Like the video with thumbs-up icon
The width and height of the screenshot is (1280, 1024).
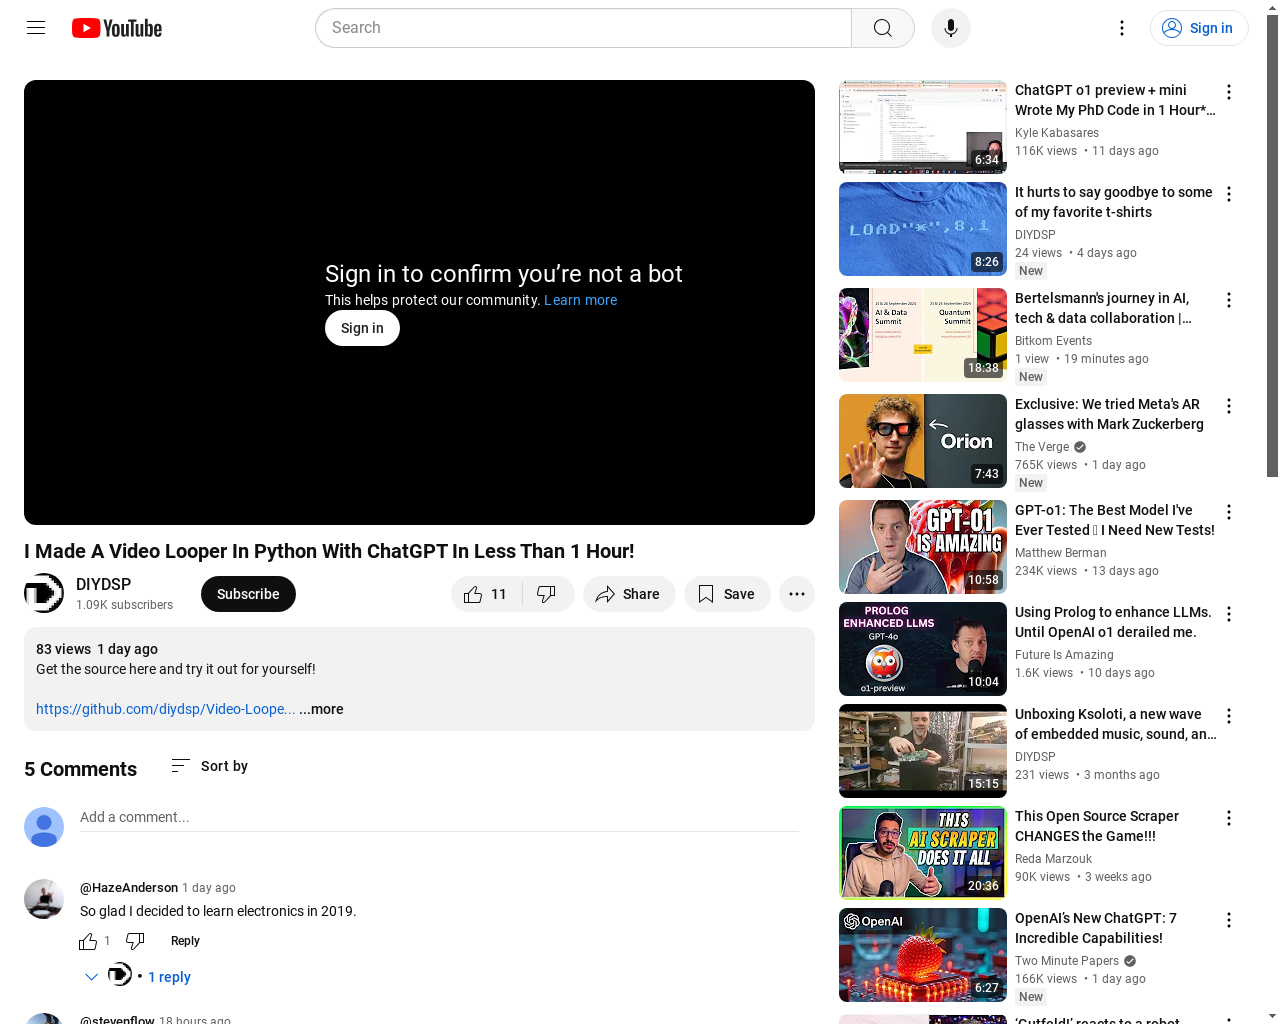coord(485,594)
